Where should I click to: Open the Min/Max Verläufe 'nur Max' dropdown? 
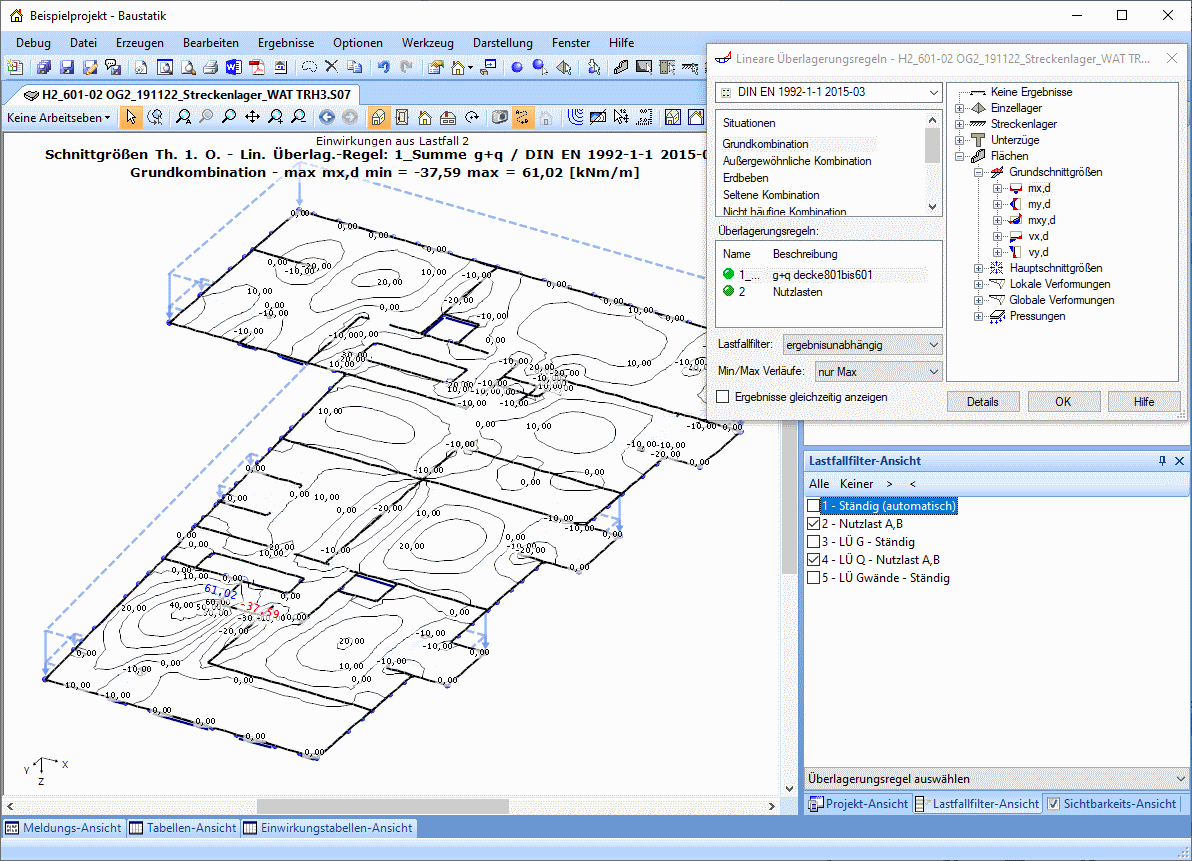tap(879, 372)
